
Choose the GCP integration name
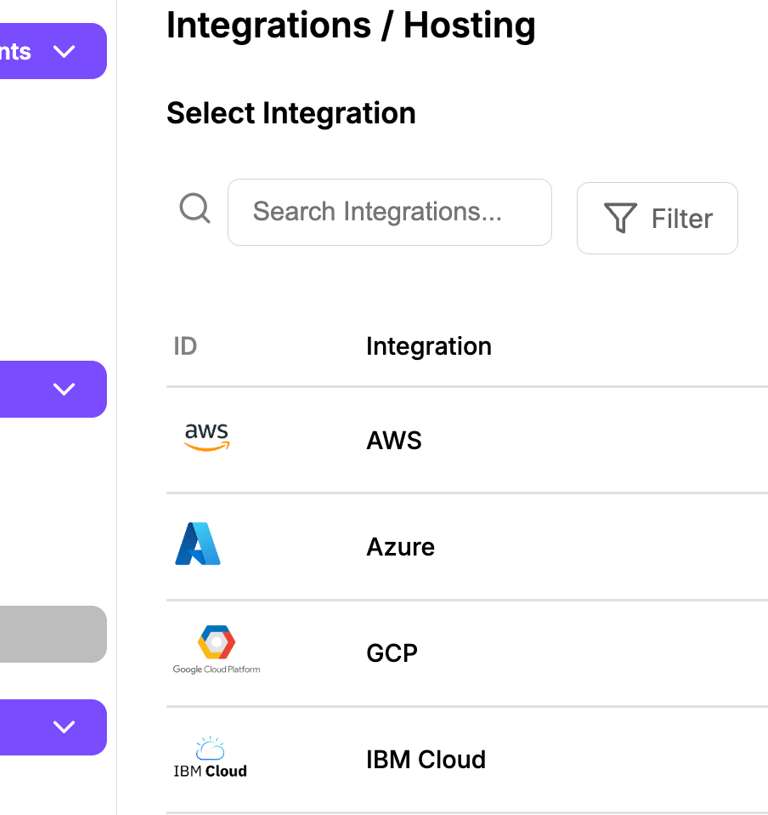392,653
